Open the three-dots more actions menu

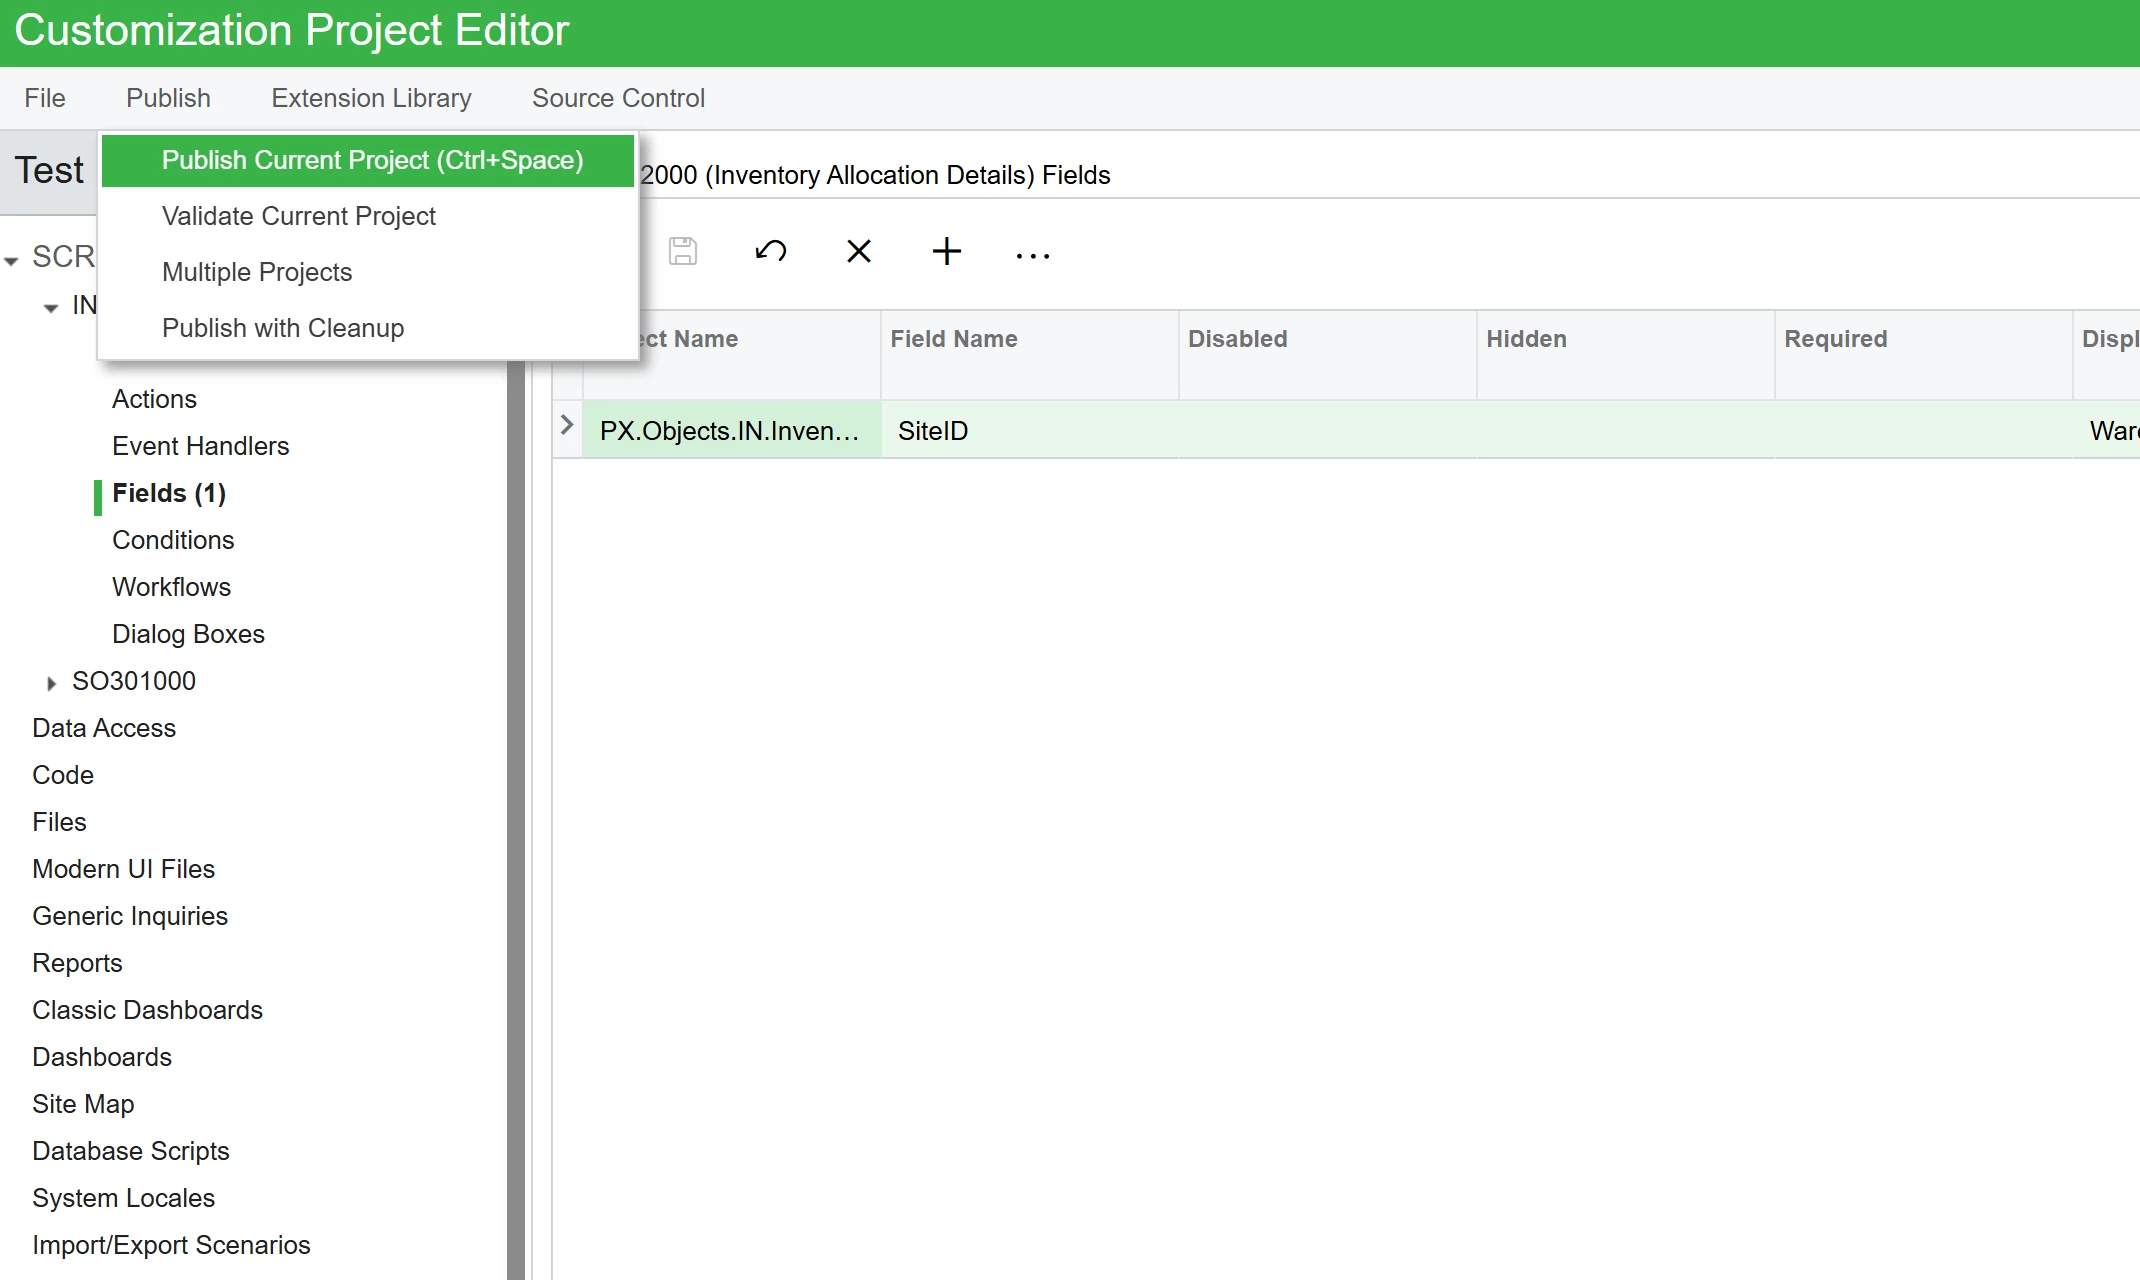[x=1032, y=255]
